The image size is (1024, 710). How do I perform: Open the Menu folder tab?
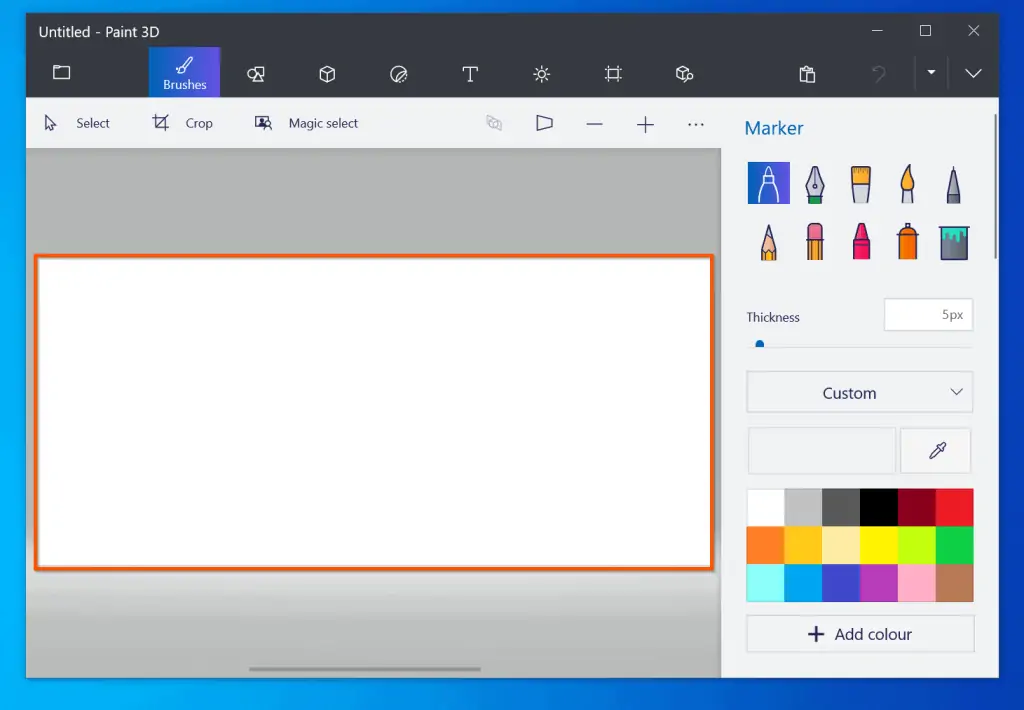pos(62,73)
